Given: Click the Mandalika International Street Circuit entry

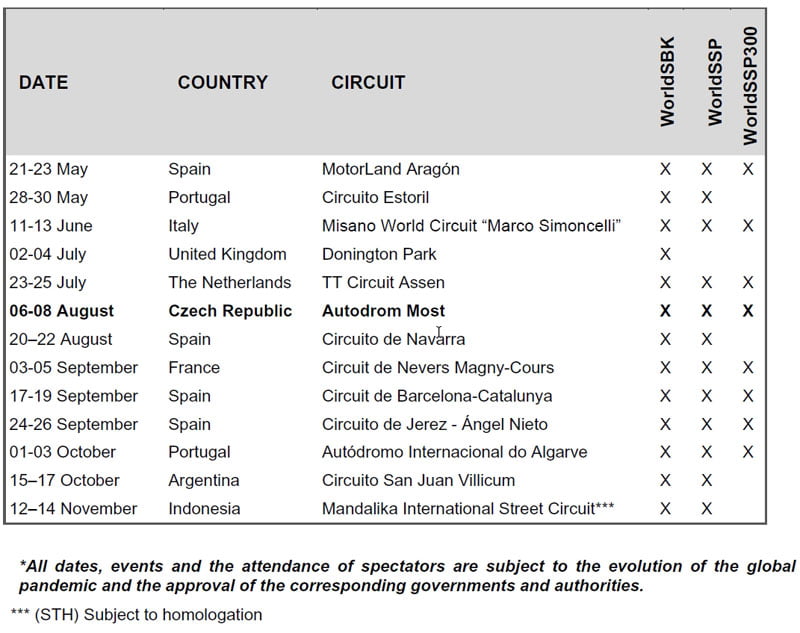Looking at the screenshot, I should point(467,508).
